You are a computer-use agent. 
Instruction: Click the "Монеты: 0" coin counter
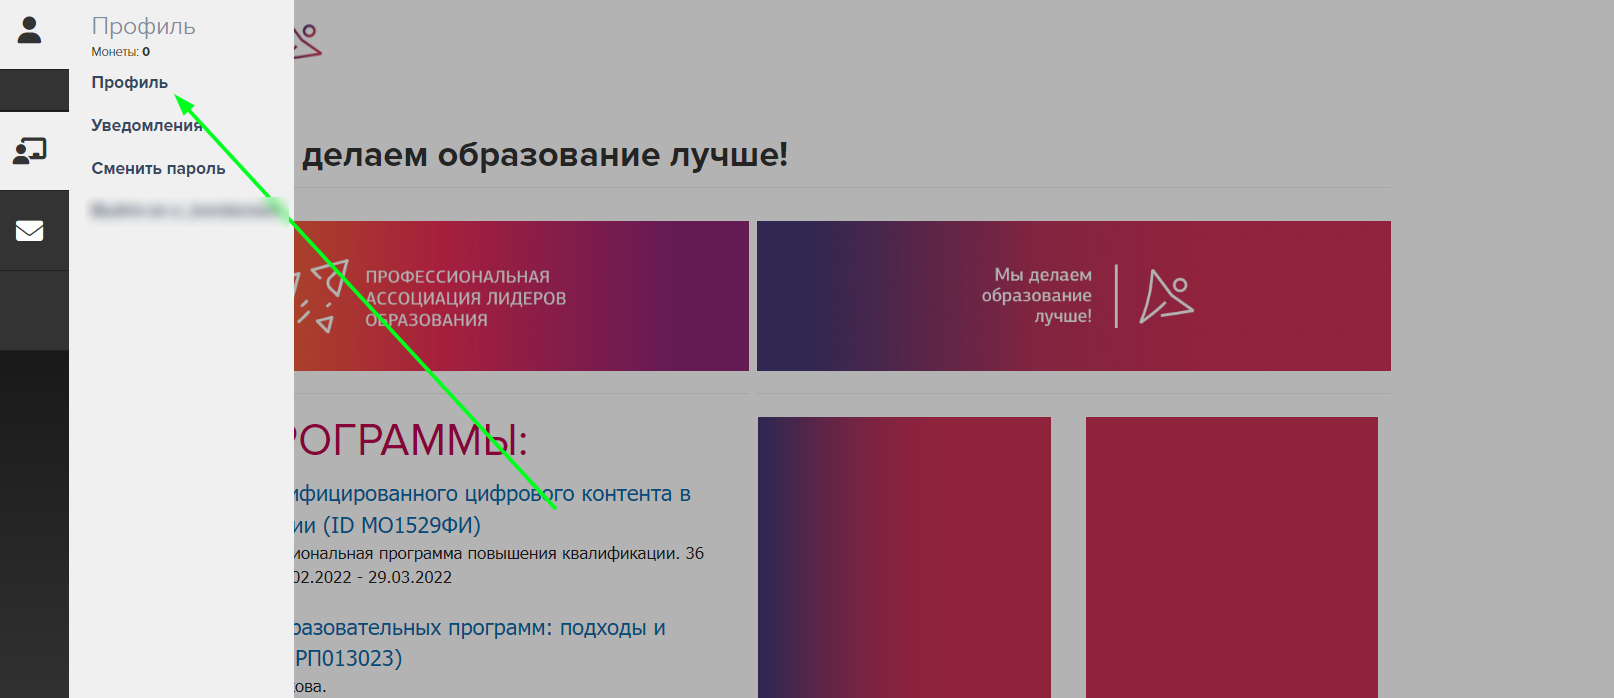[120, 52]
